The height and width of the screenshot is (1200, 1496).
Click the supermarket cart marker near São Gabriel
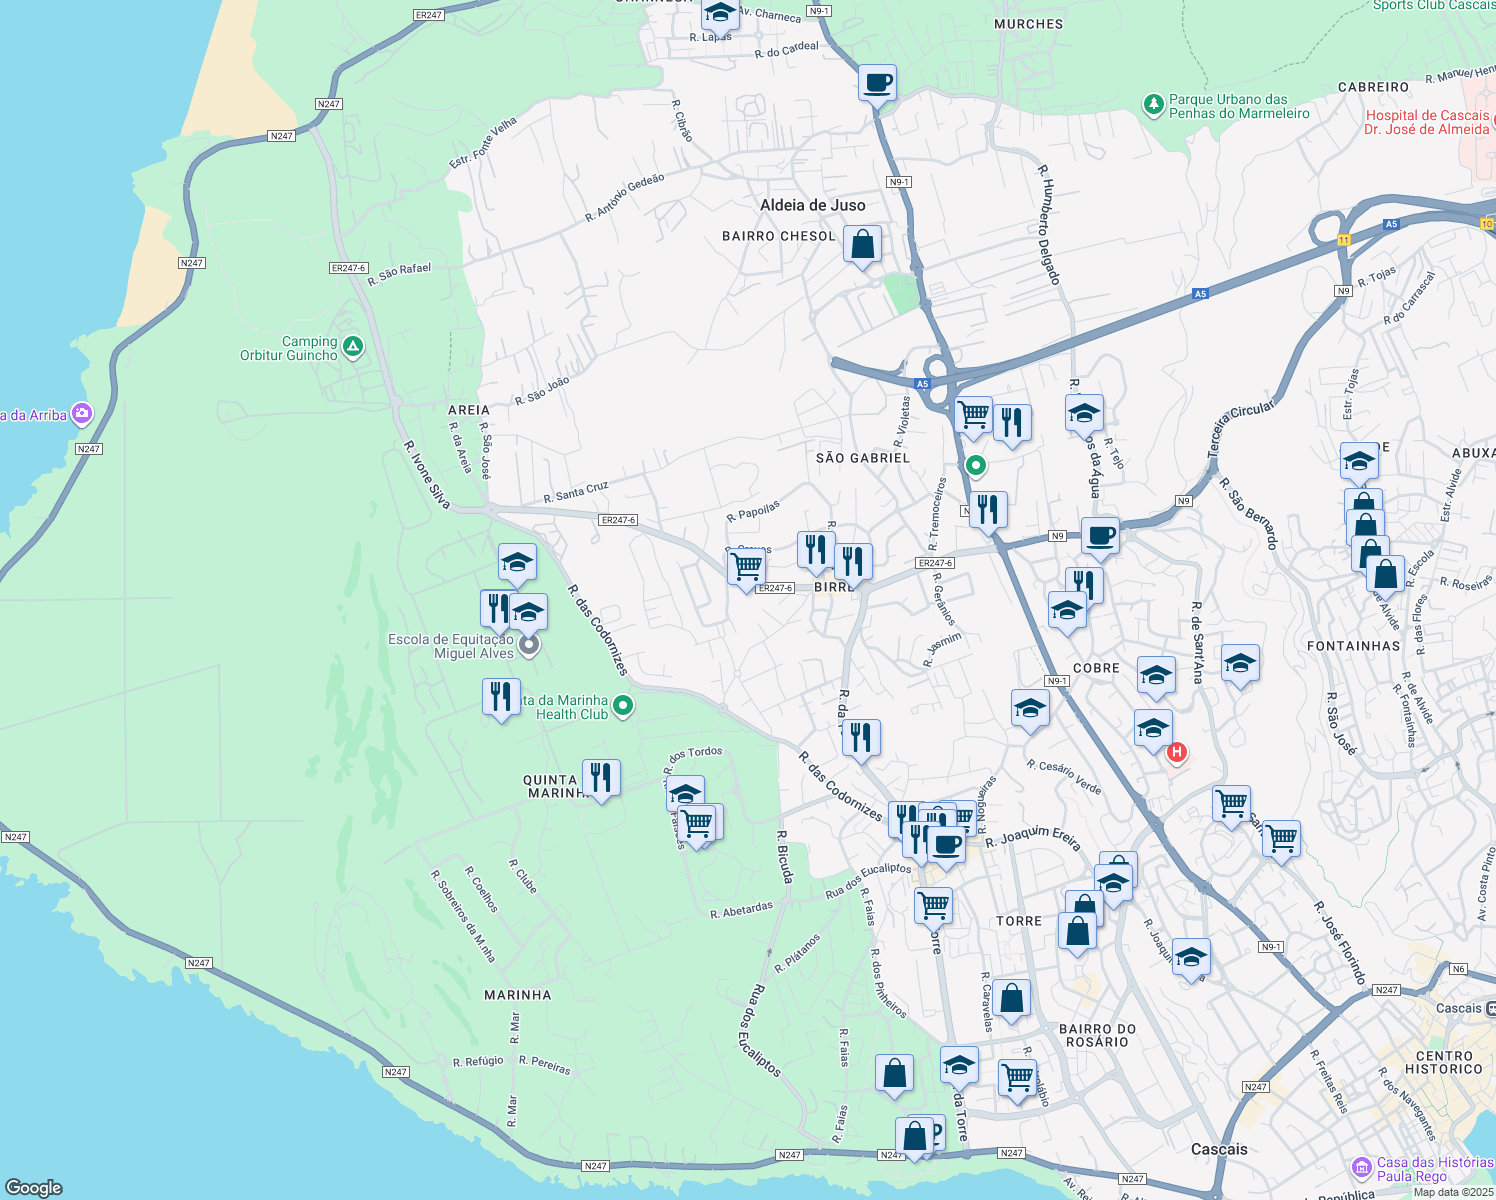coord(973,414)
